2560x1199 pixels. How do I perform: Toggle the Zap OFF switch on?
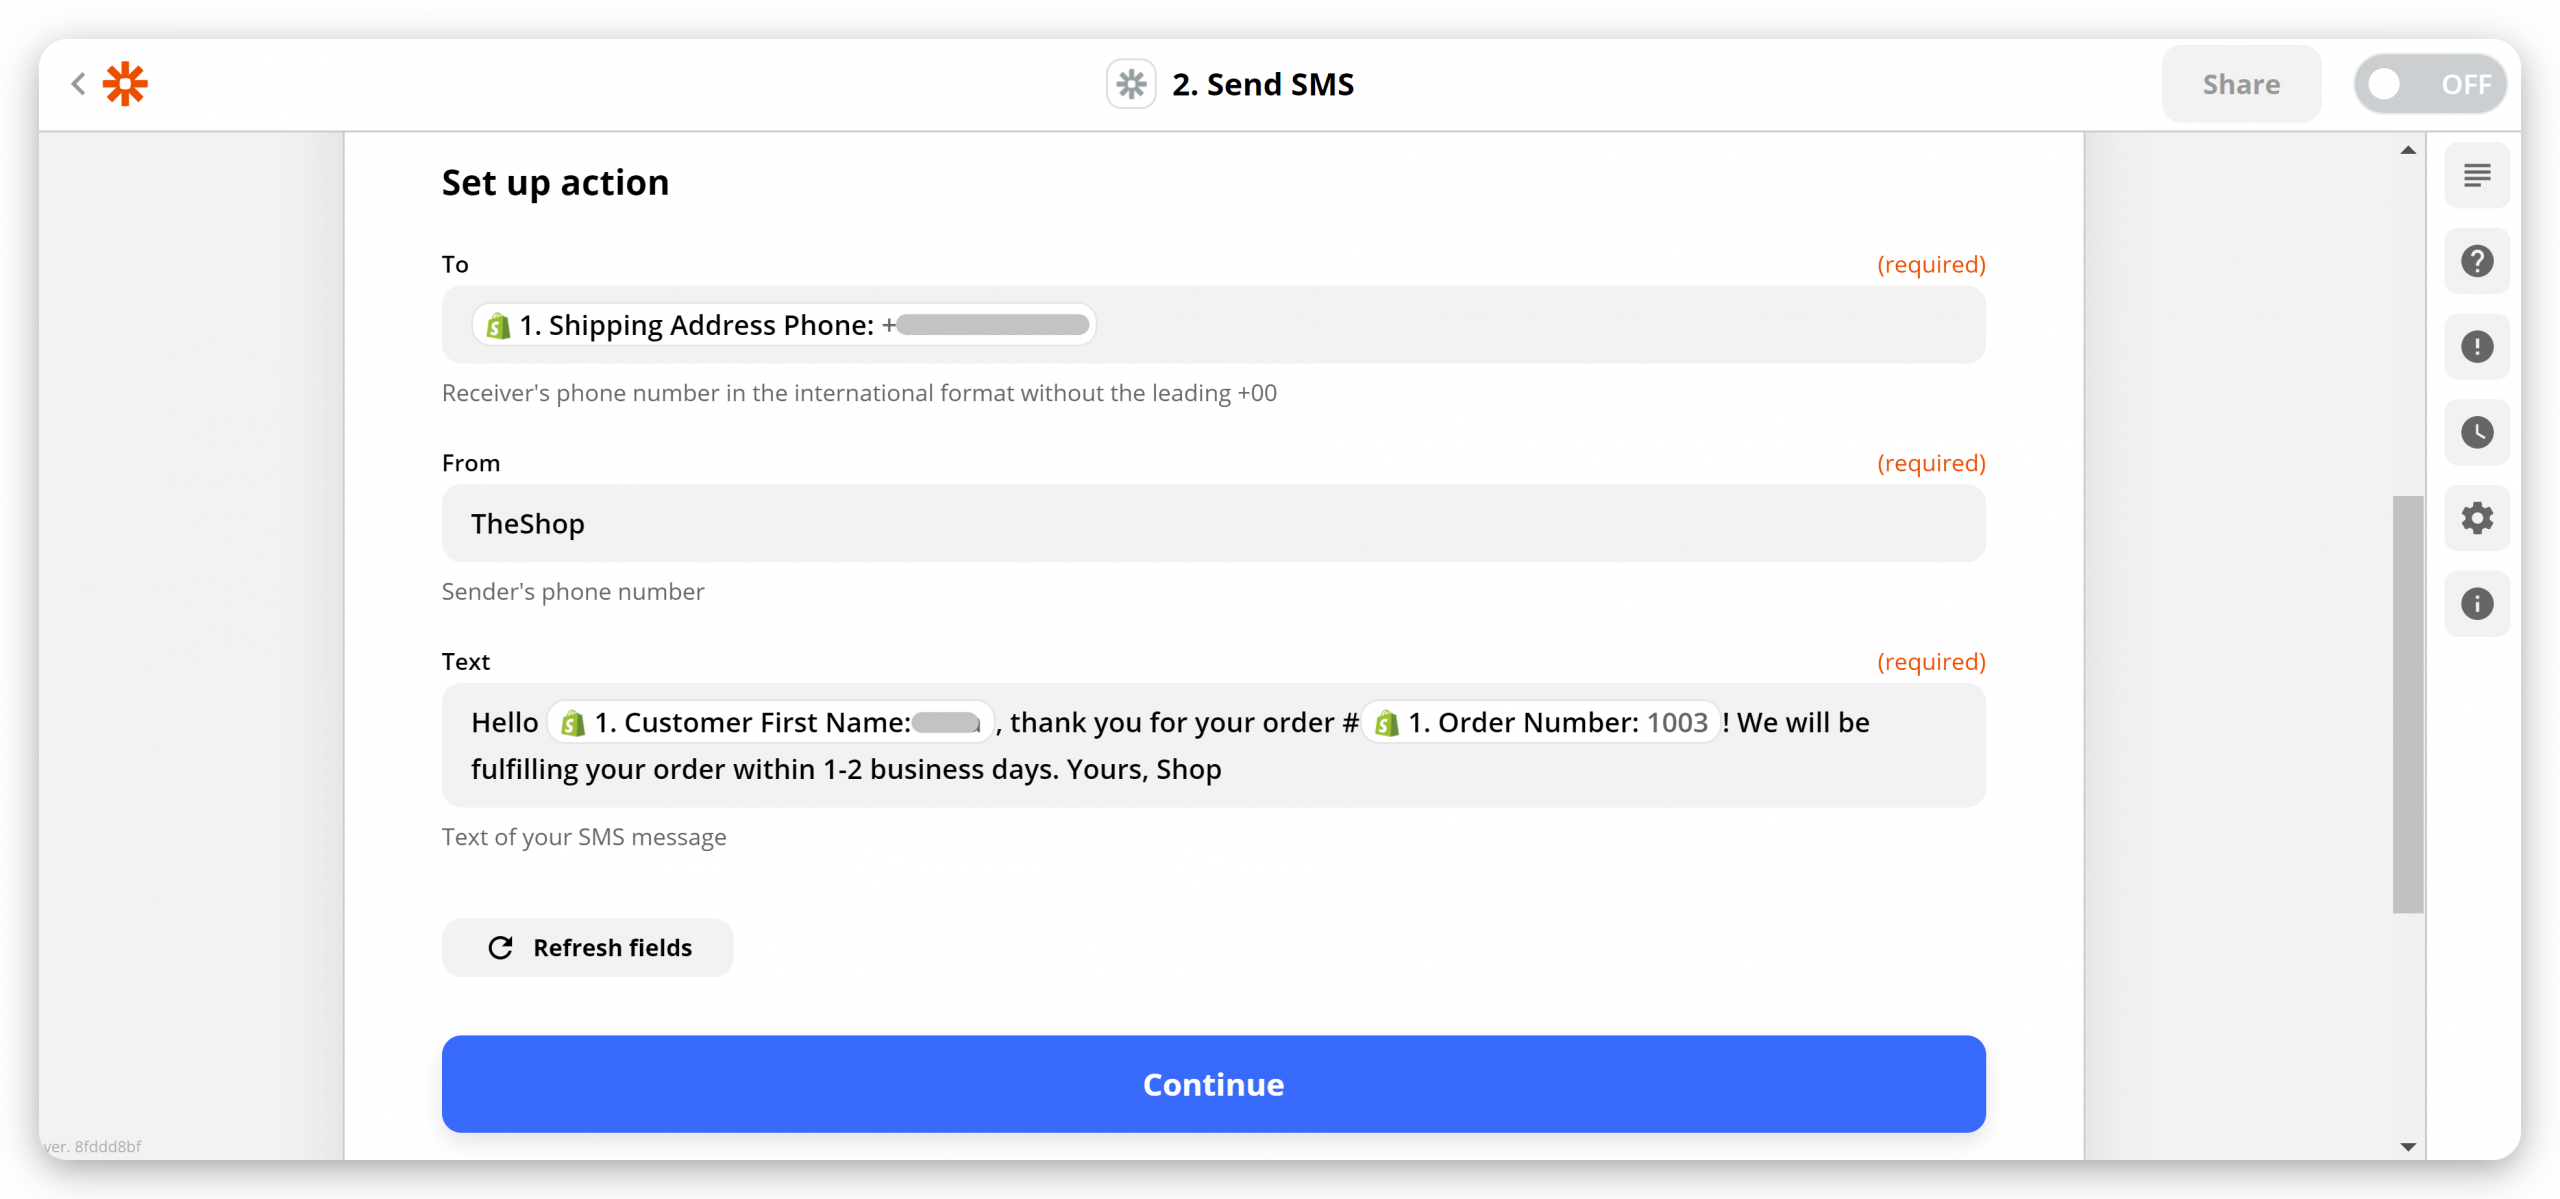2430,84
